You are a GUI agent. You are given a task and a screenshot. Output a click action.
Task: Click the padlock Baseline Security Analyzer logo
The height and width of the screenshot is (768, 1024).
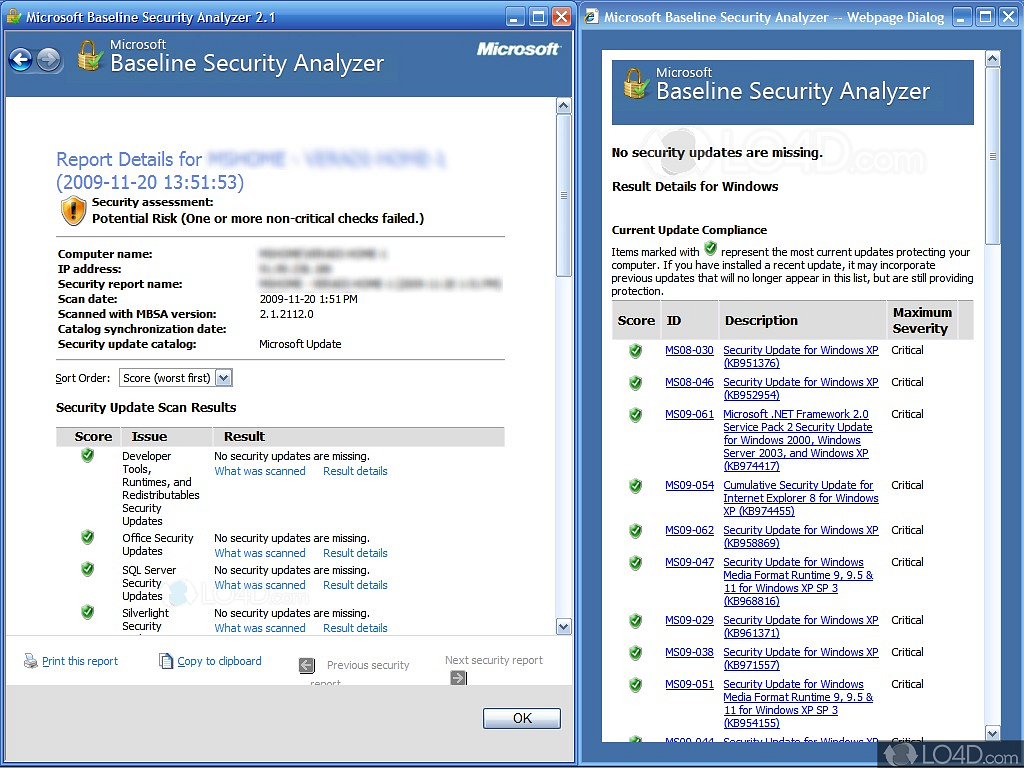(89, 57)
